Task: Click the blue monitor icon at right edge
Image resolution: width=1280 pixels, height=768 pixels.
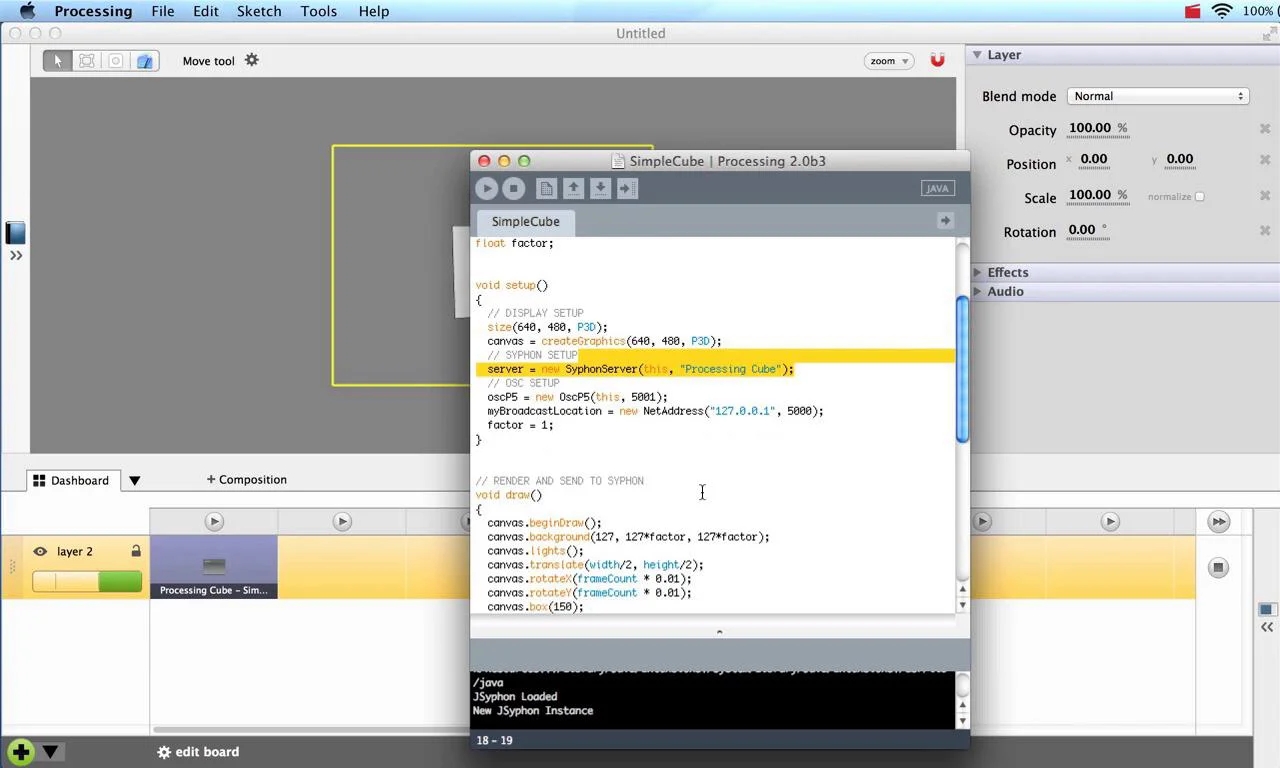Action: pos(1267,609)
